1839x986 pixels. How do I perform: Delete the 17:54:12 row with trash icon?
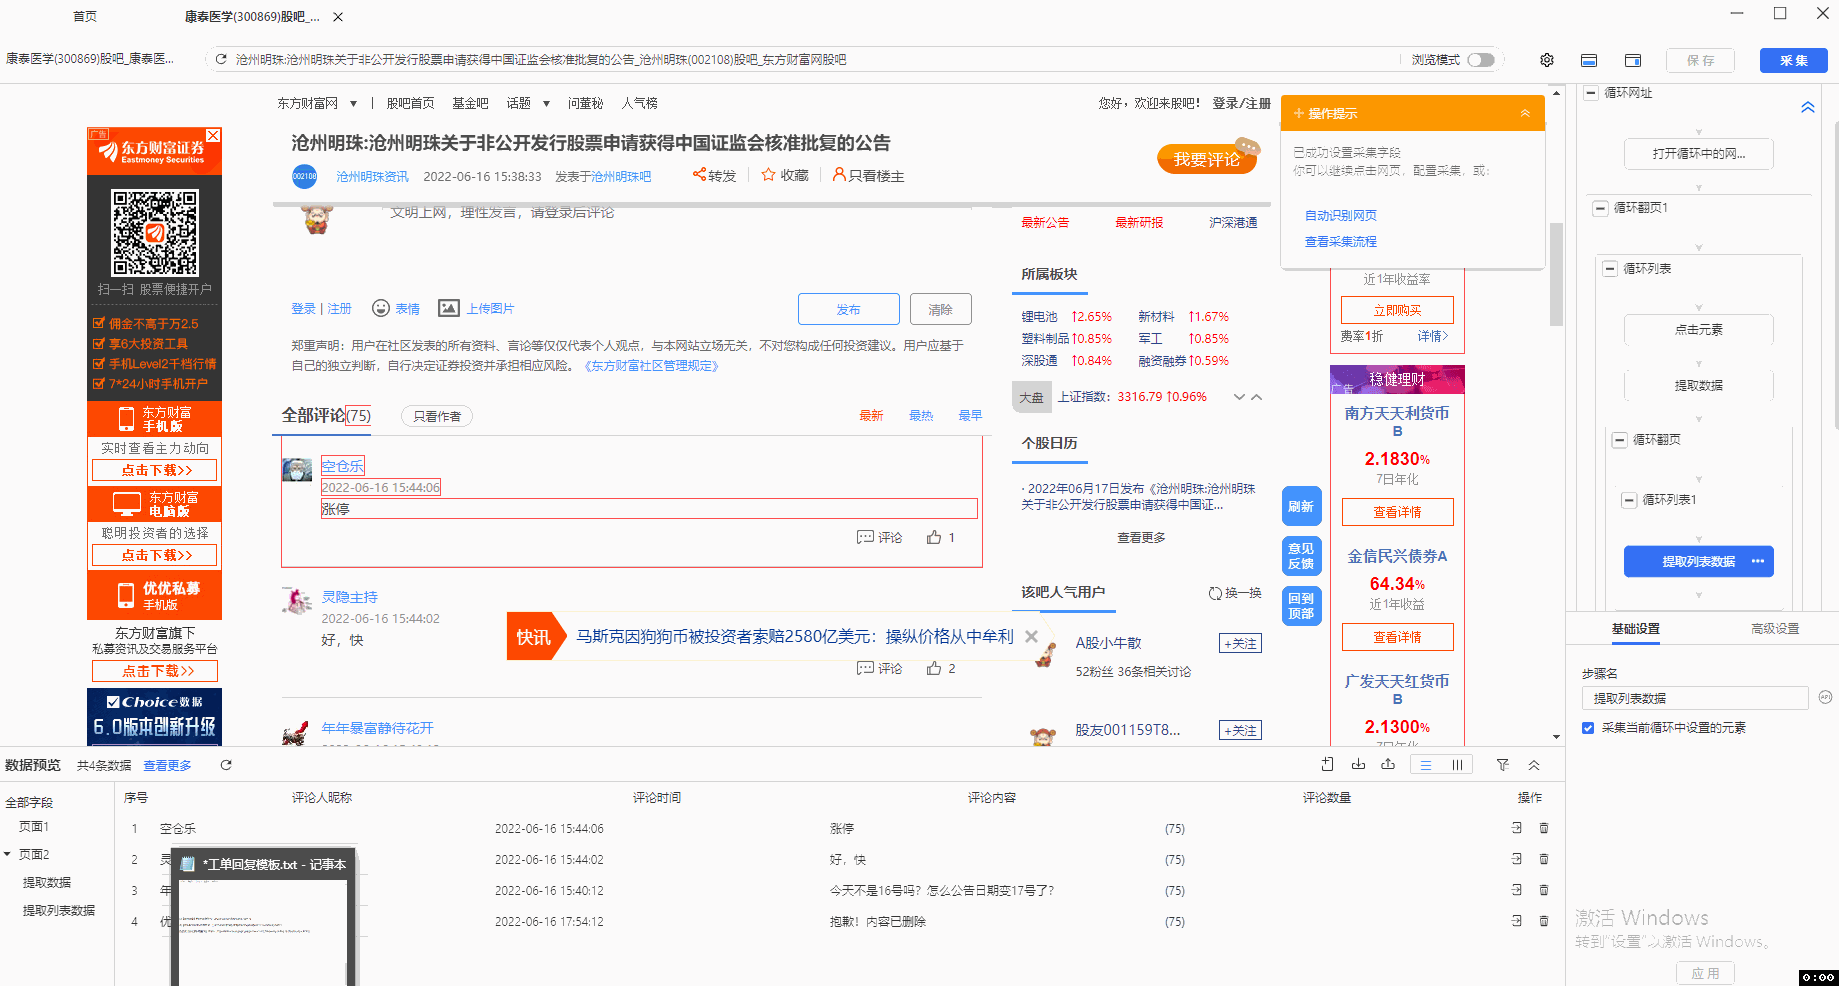(1544, 921)
